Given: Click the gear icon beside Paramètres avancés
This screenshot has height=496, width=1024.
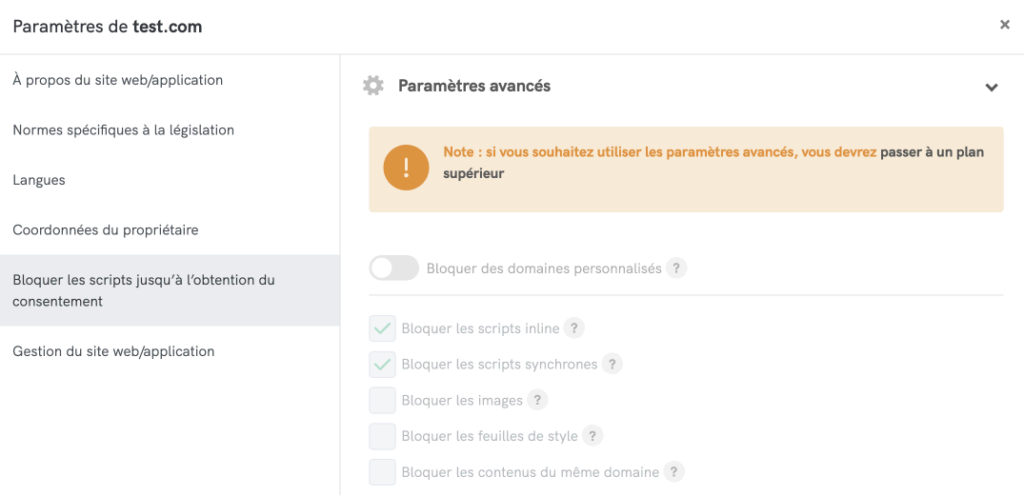Looking at the screenshot, I should point(373,86).
